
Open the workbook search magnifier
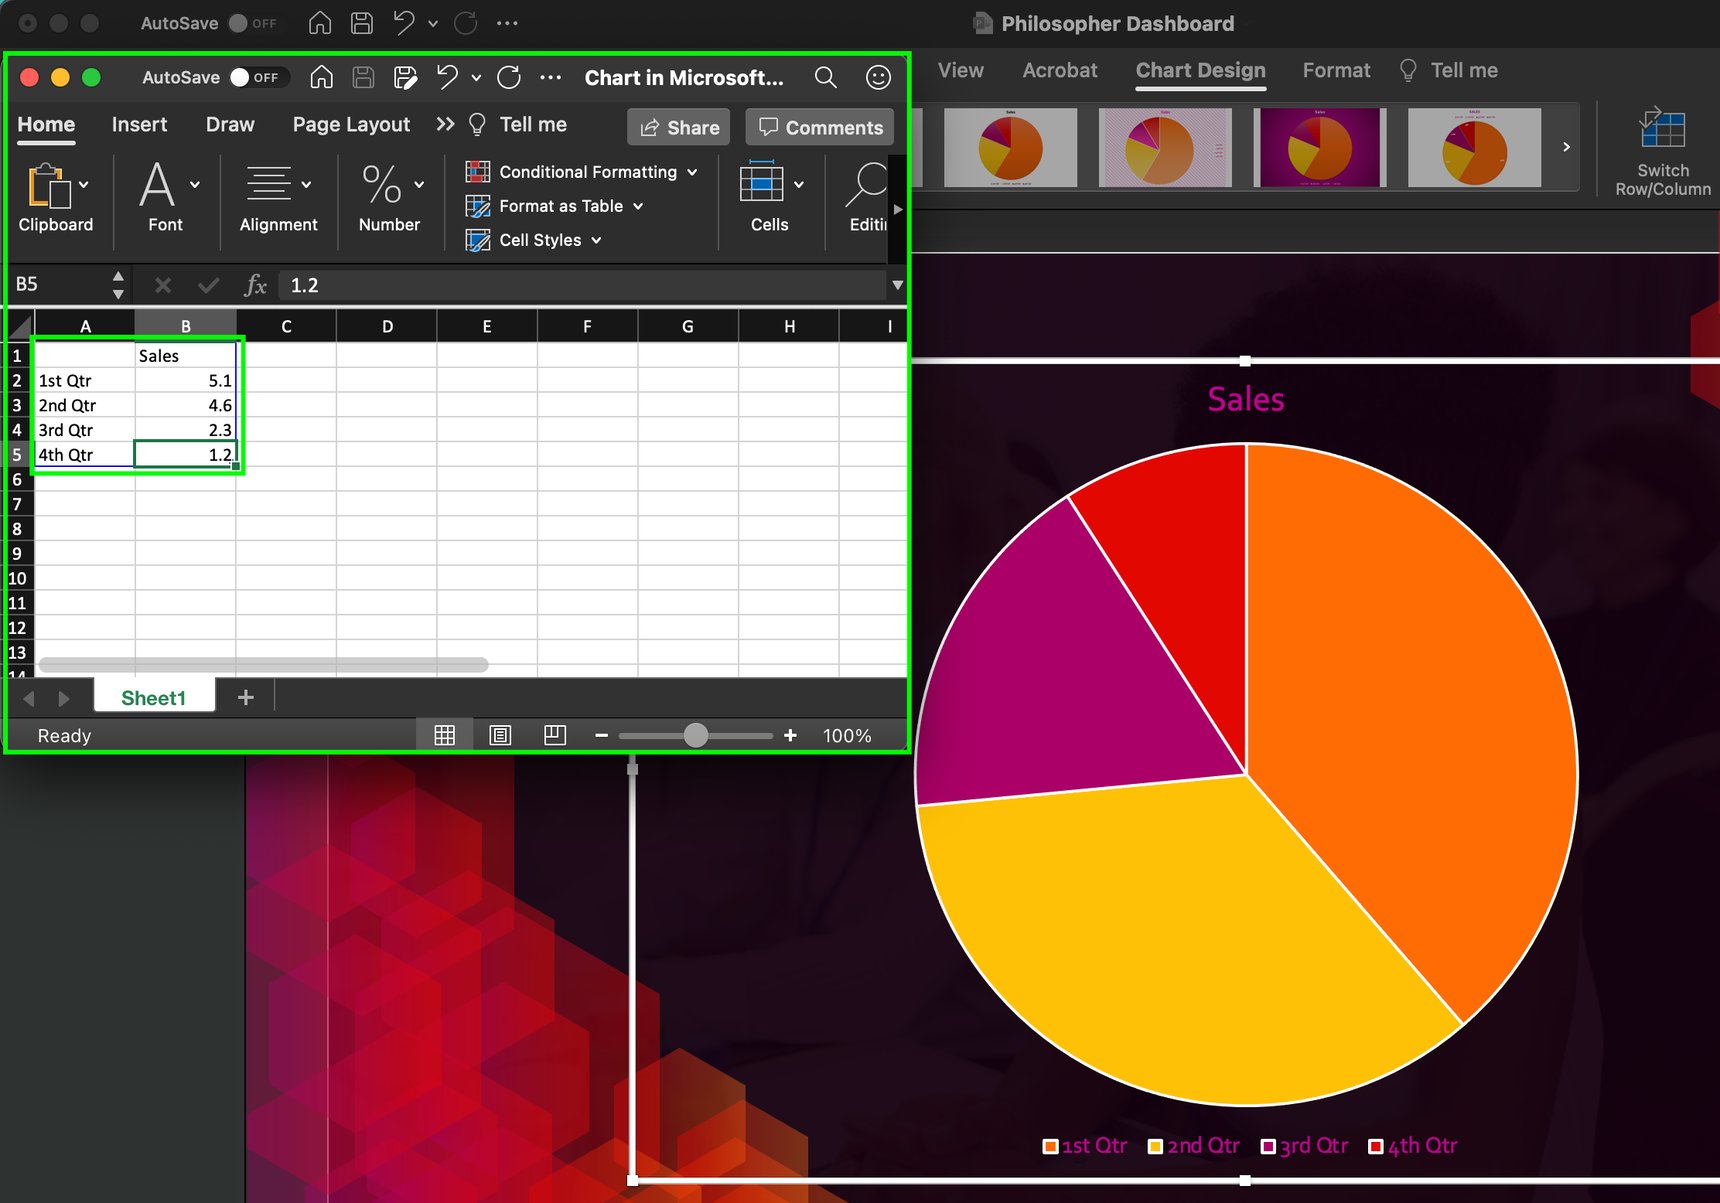tap(825, 77)
